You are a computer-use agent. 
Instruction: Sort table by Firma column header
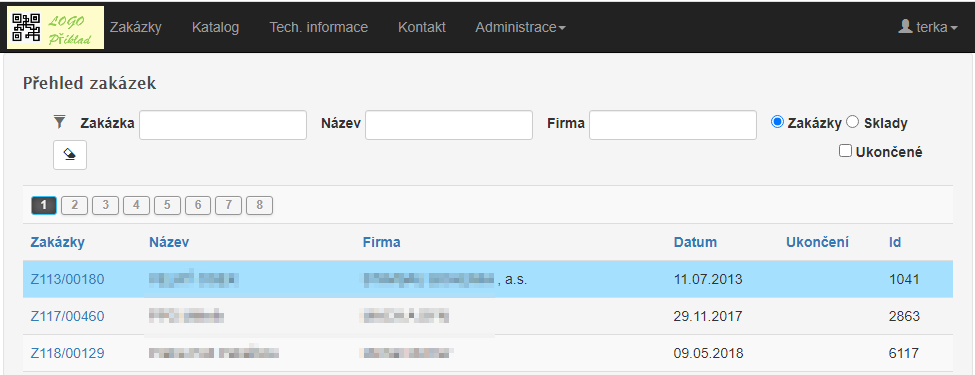click(382, 243)
